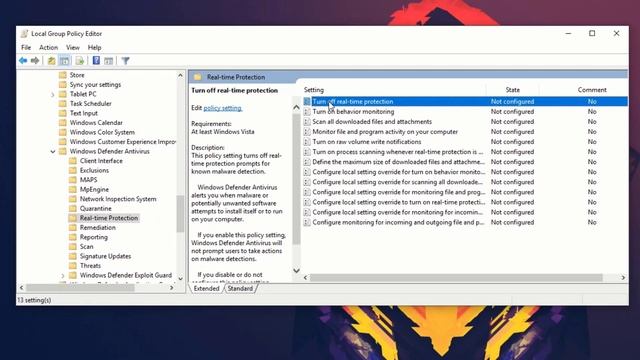This screenshot has height=360, width=640.
Task: Click the Filter funnel toolbar icon
Action: [125, 61]
